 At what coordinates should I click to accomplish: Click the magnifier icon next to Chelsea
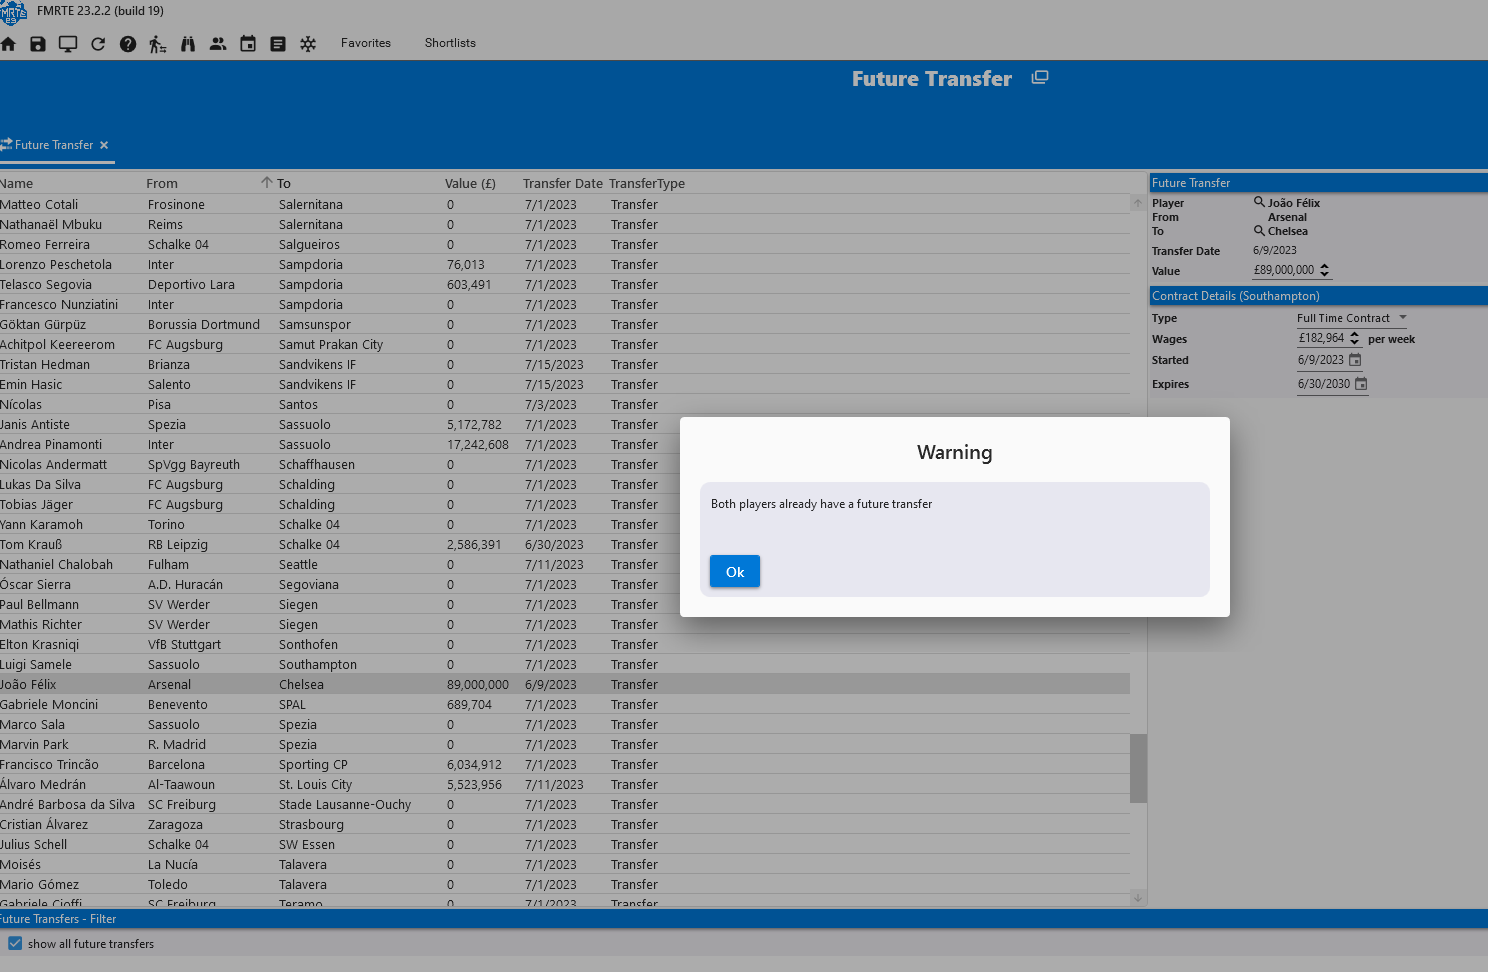(1259, 230)
